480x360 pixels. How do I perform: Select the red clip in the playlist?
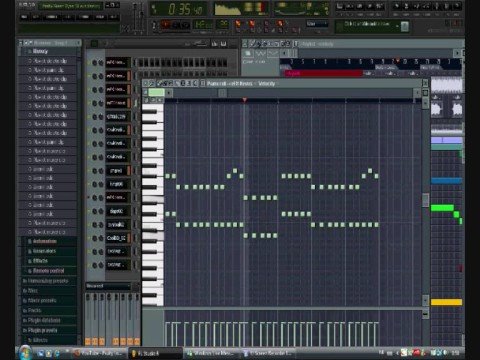click(x=324, y=73)
